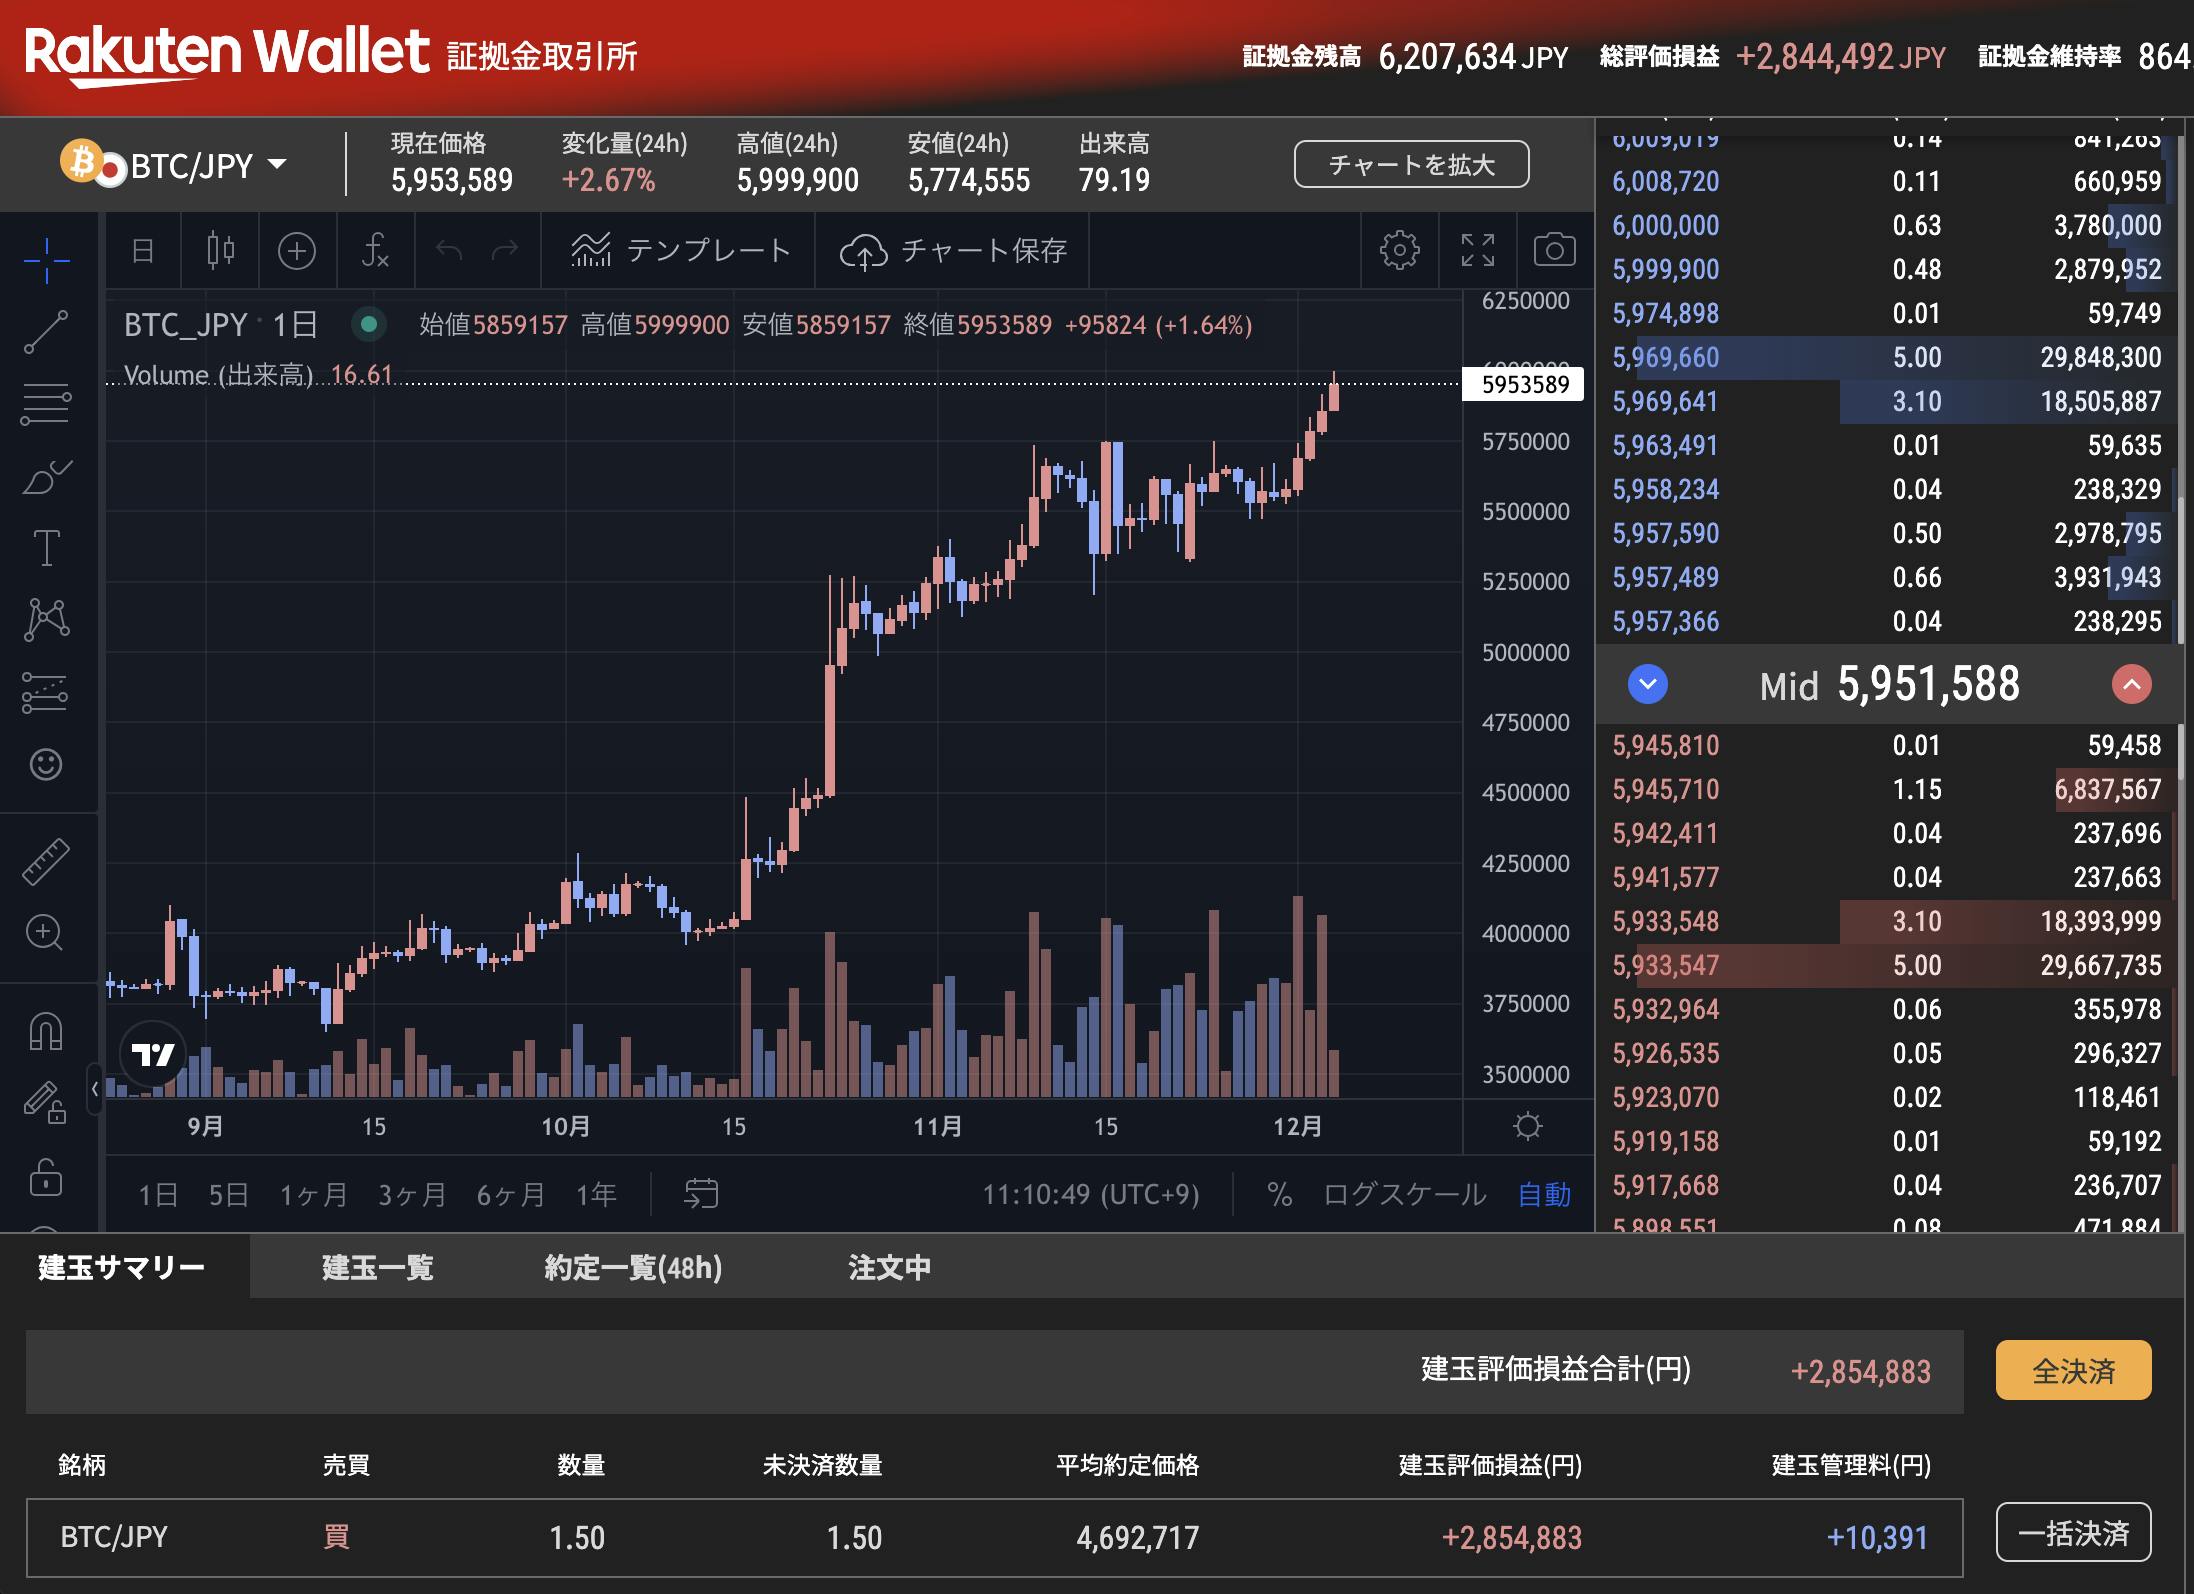The width and height of the screenshot is (2194, 1594).
Task: Take a chart snapshot with the camera icon
Action: coord(1553,251)
